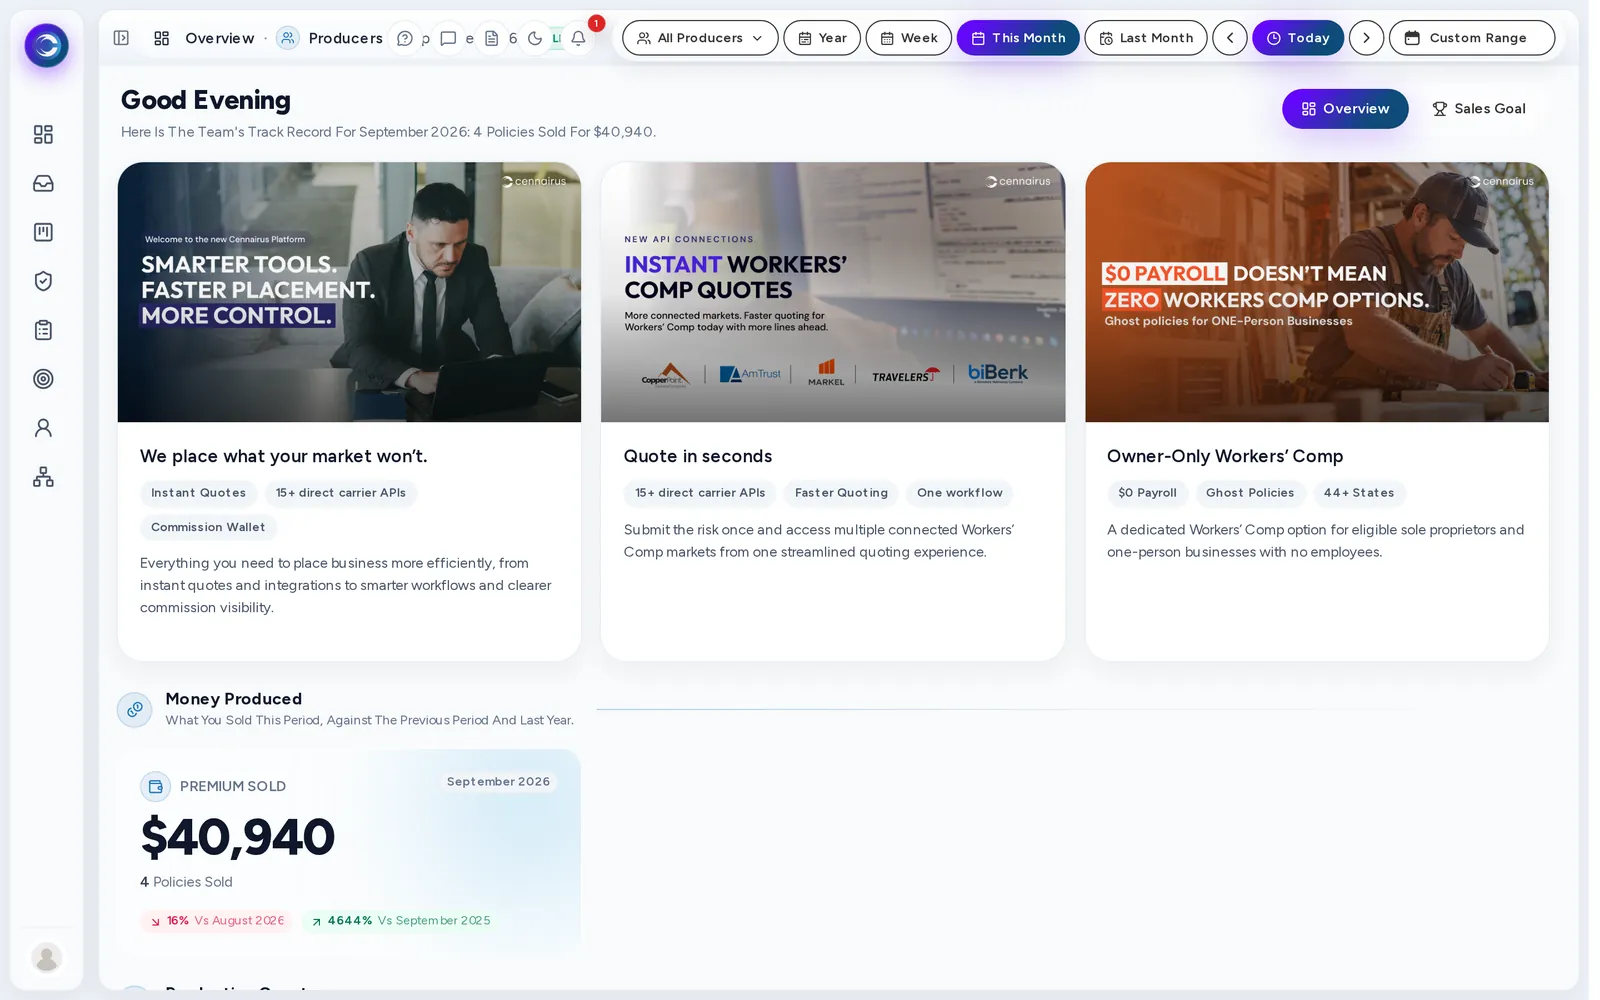Click the Commission Wallet tag
1600x1000 pixels.
[208, 527]
